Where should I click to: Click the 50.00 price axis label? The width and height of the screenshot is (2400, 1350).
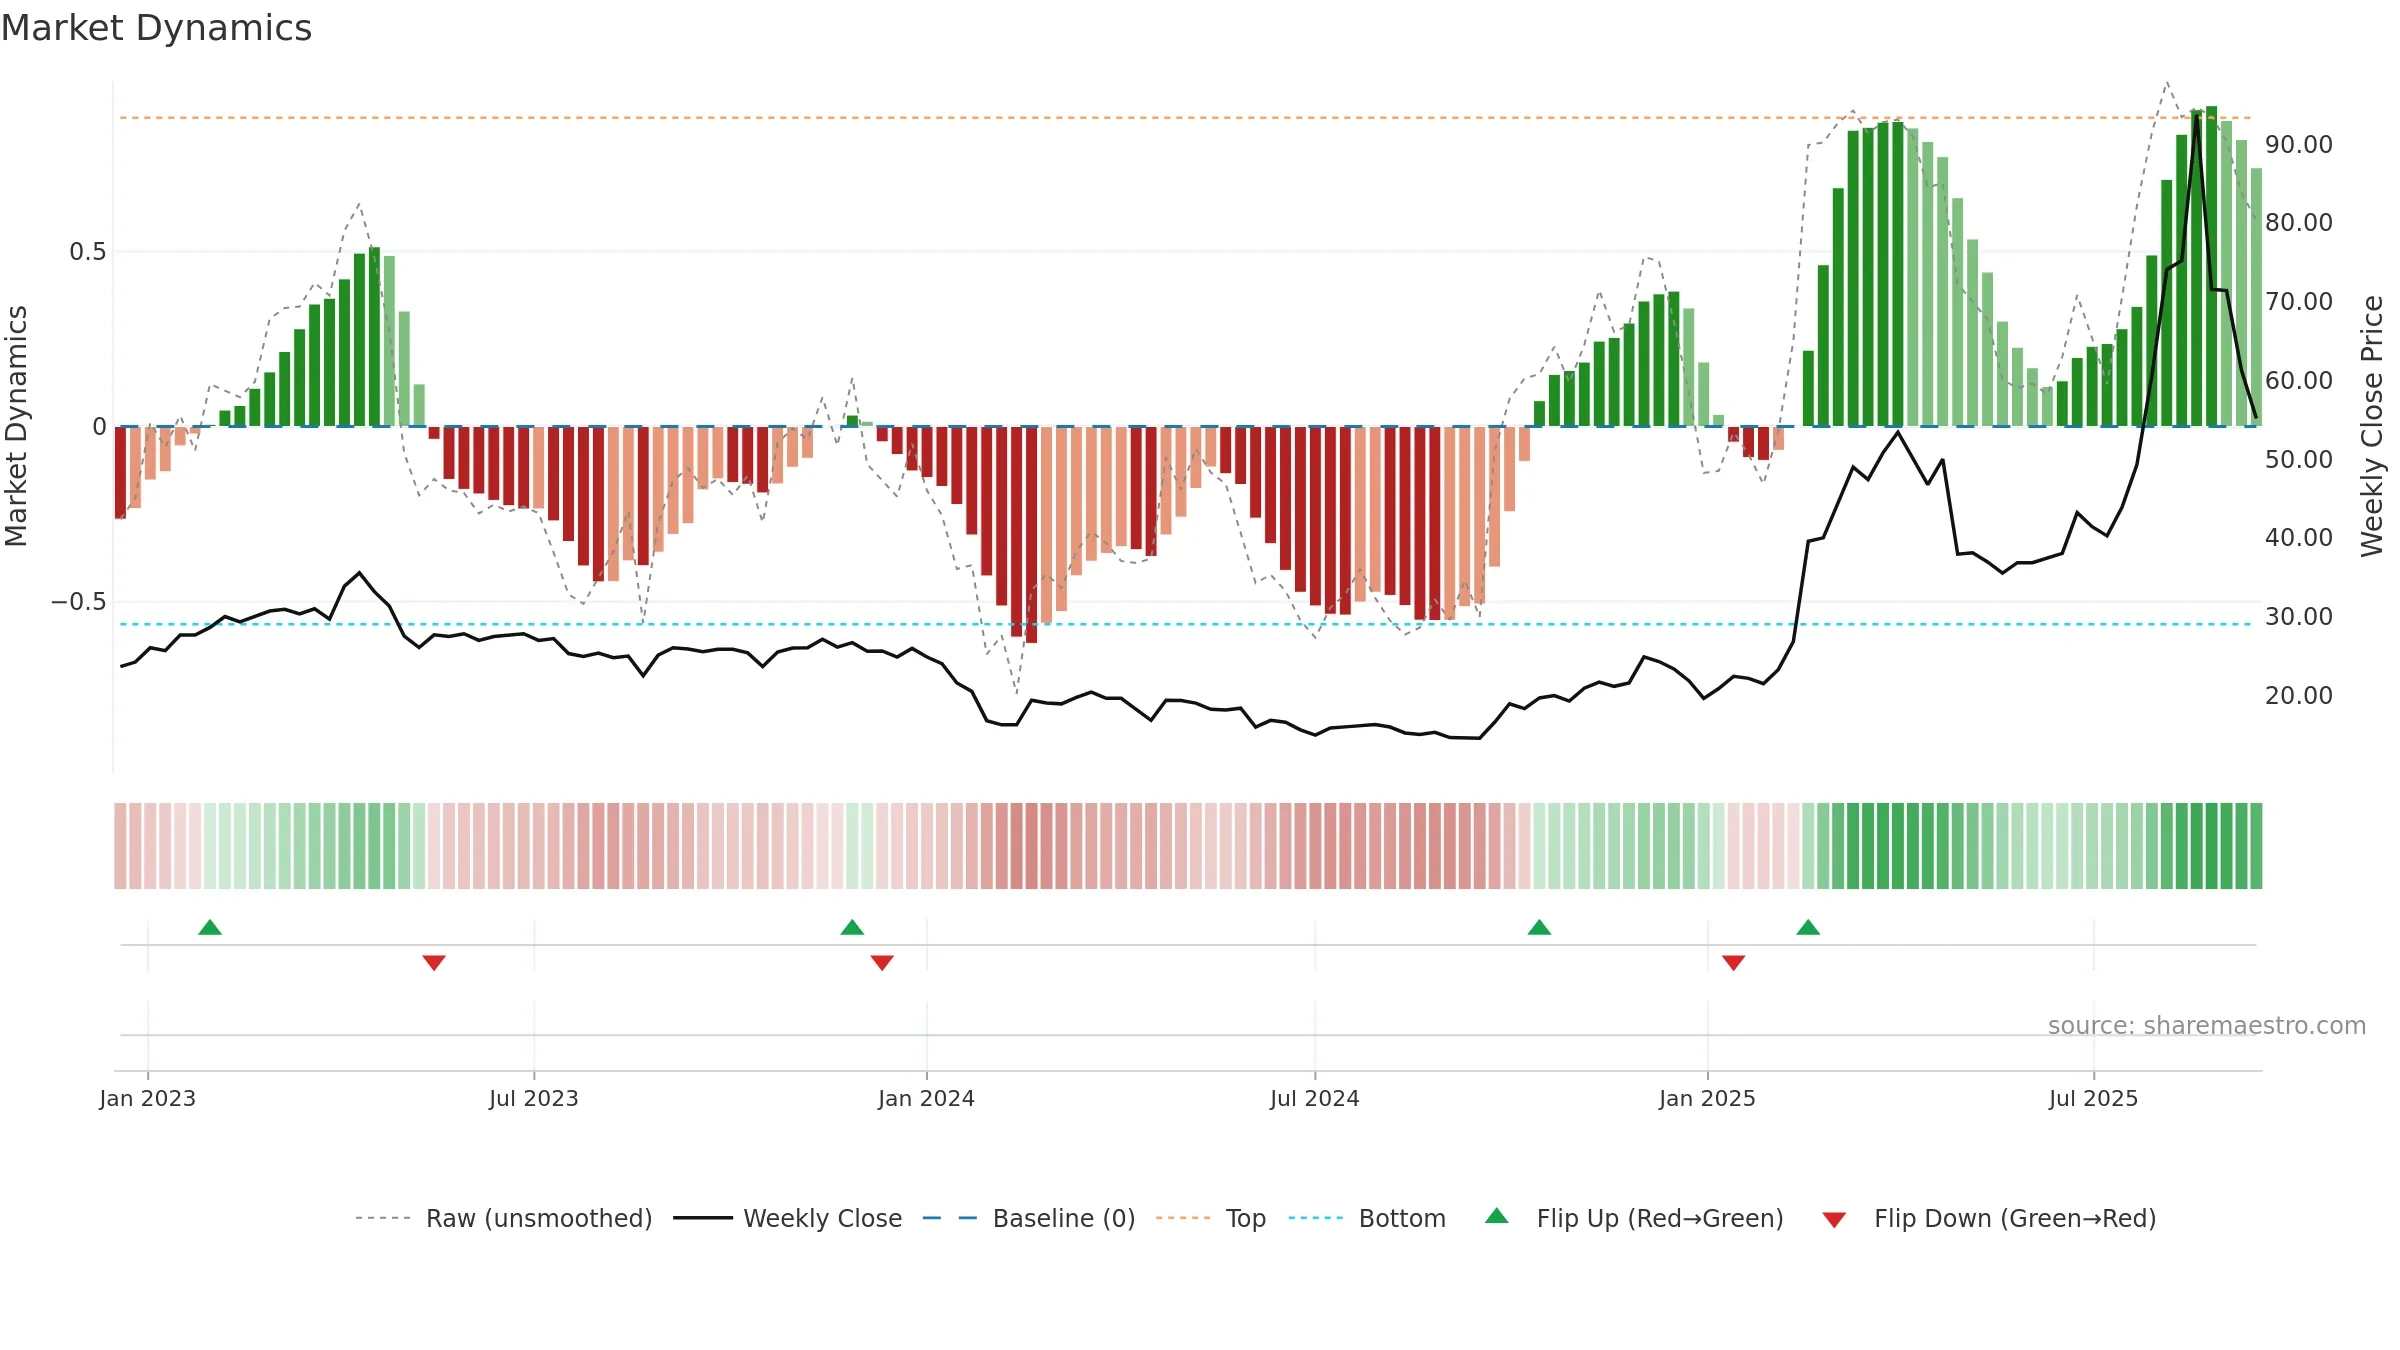tap(2299, 459)
